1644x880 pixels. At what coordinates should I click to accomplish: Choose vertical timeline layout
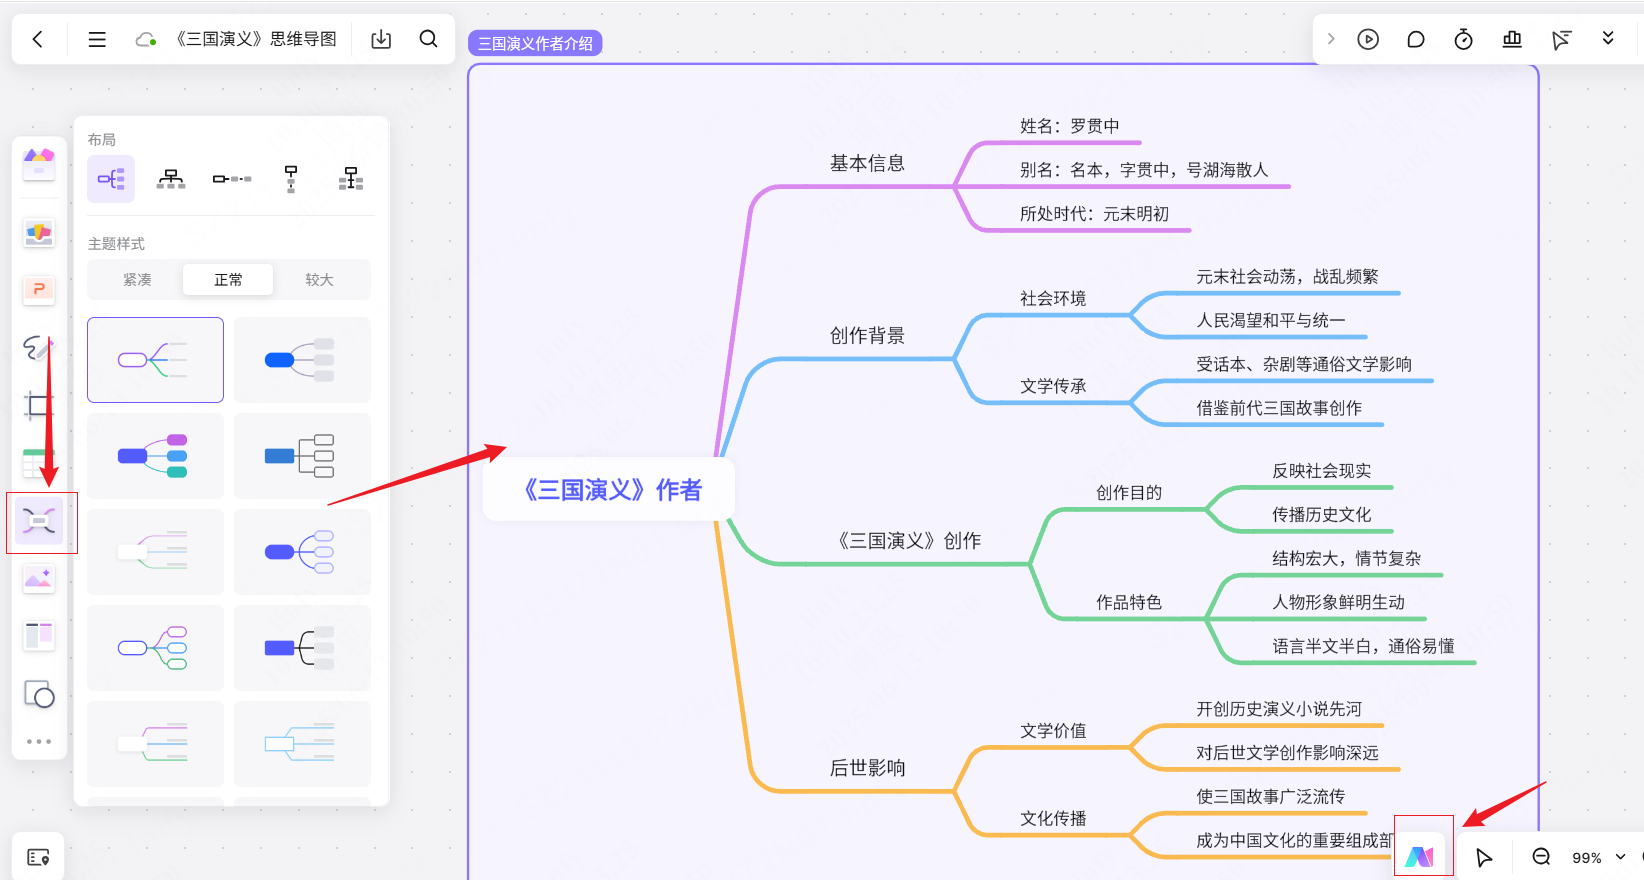(291, 179)
